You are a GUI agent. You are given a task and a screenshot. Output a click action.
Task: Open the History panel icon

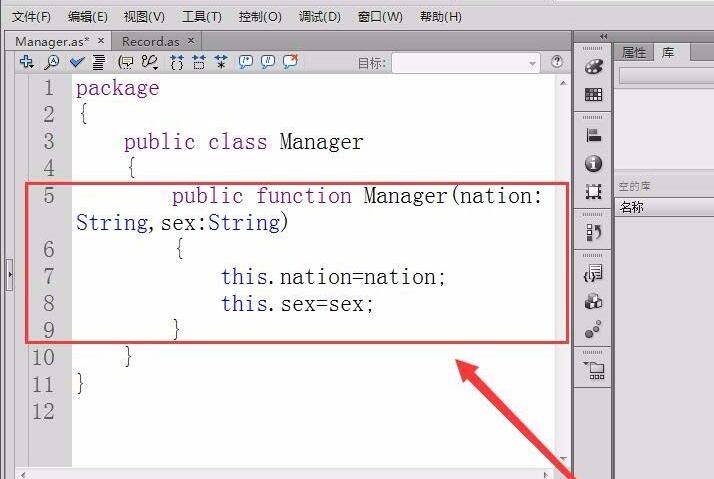(593, 232)
